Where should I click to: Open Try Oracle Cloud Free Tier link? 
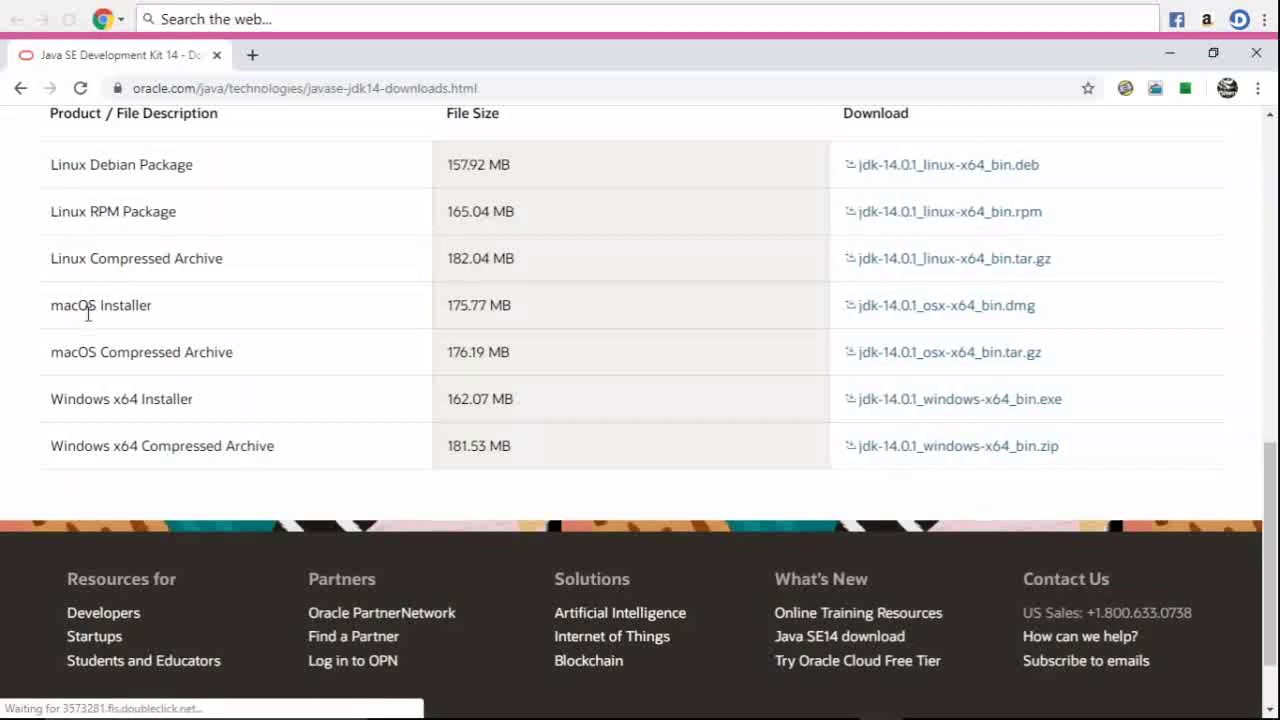click(858, 661)
